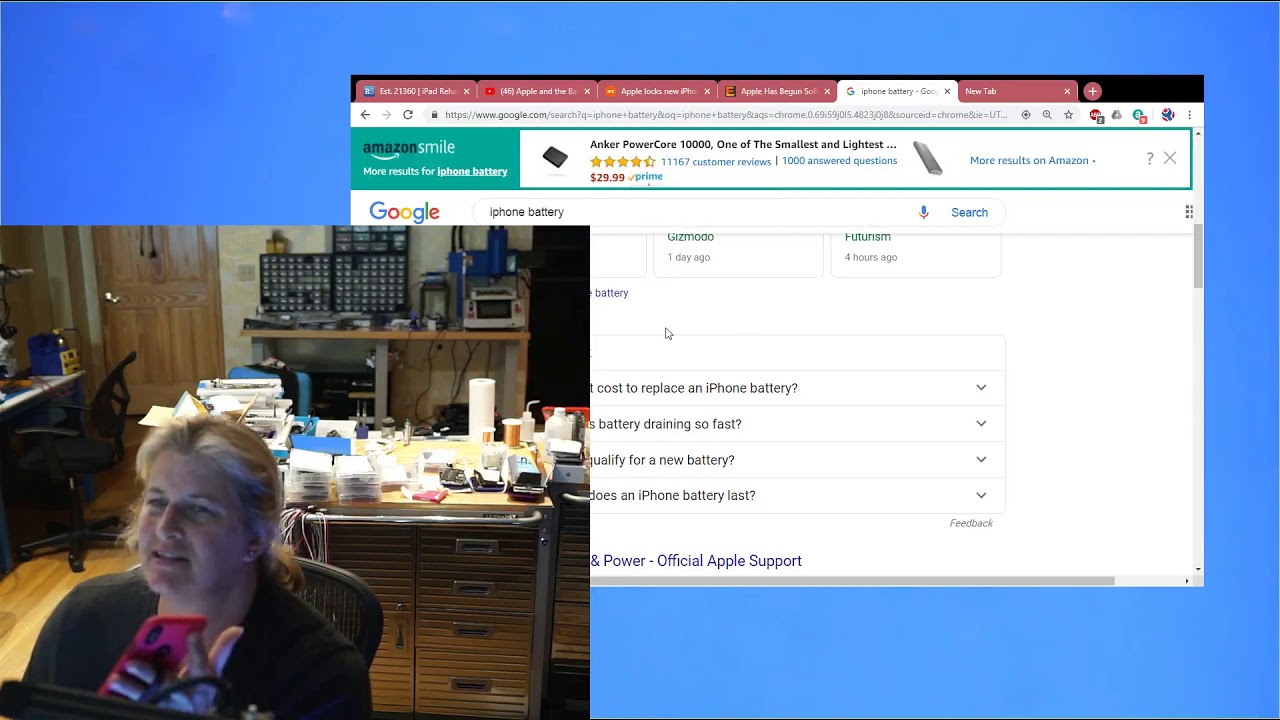Close the New Tab tab
This screenshot has width=1280, height=720.
click(x=1067, y=91)
